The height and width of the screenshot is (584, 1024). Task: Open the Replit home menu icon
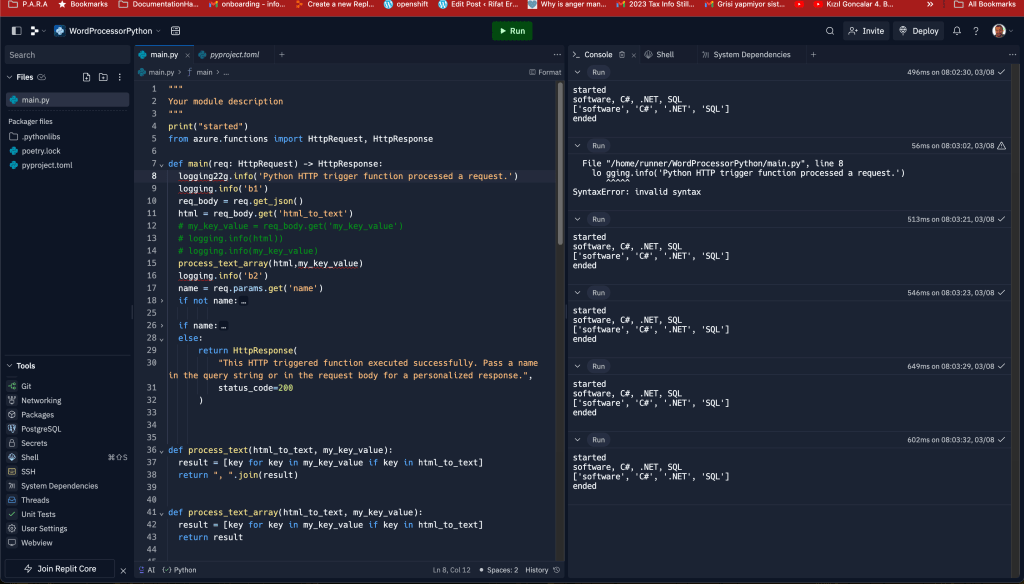(x=37, y=31)
